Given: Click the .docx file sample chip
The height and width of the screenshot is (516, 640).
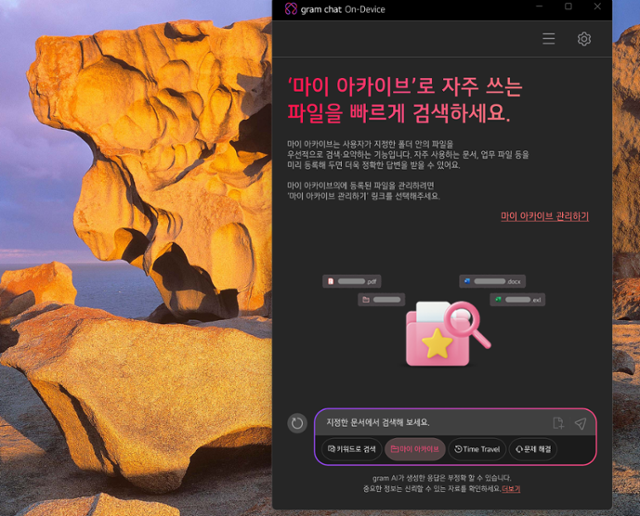Looking at the screenshot, I should tap(492, 281).
